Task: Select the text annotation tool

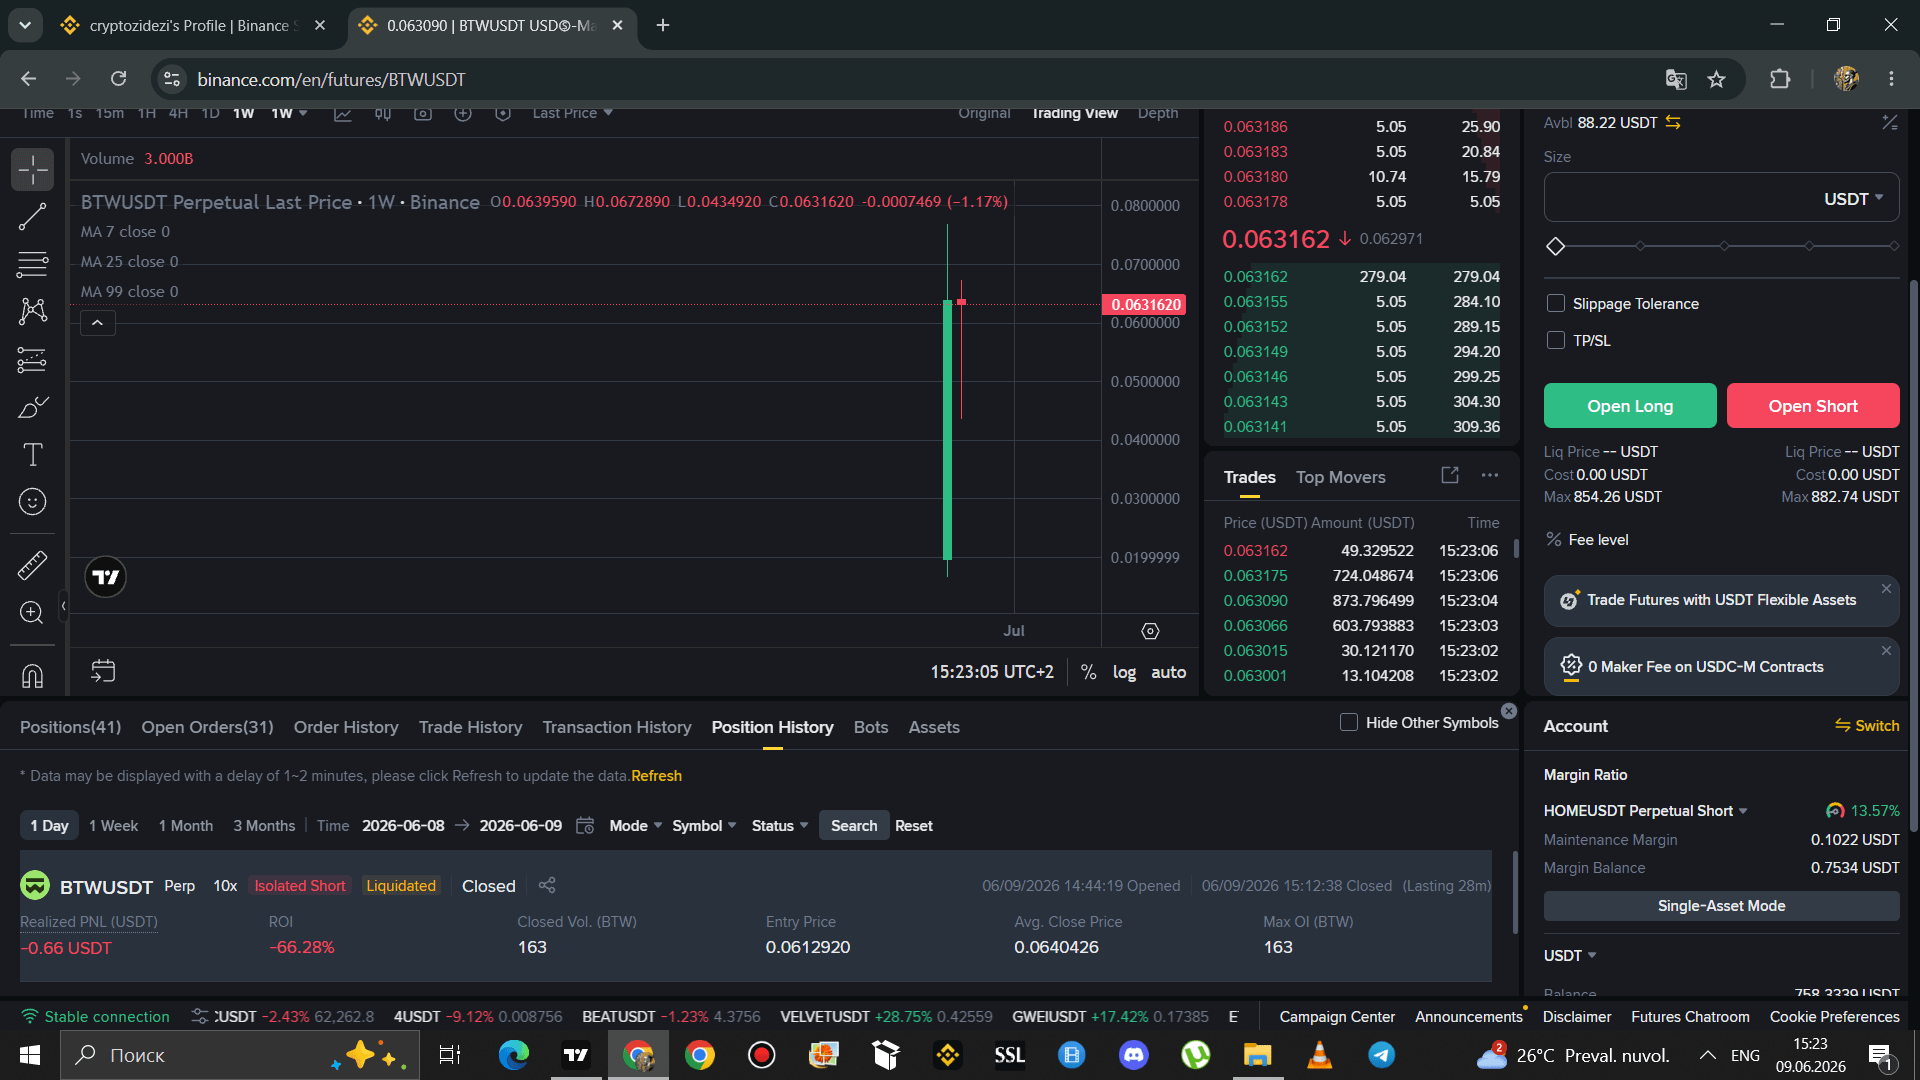Action: 32,454
